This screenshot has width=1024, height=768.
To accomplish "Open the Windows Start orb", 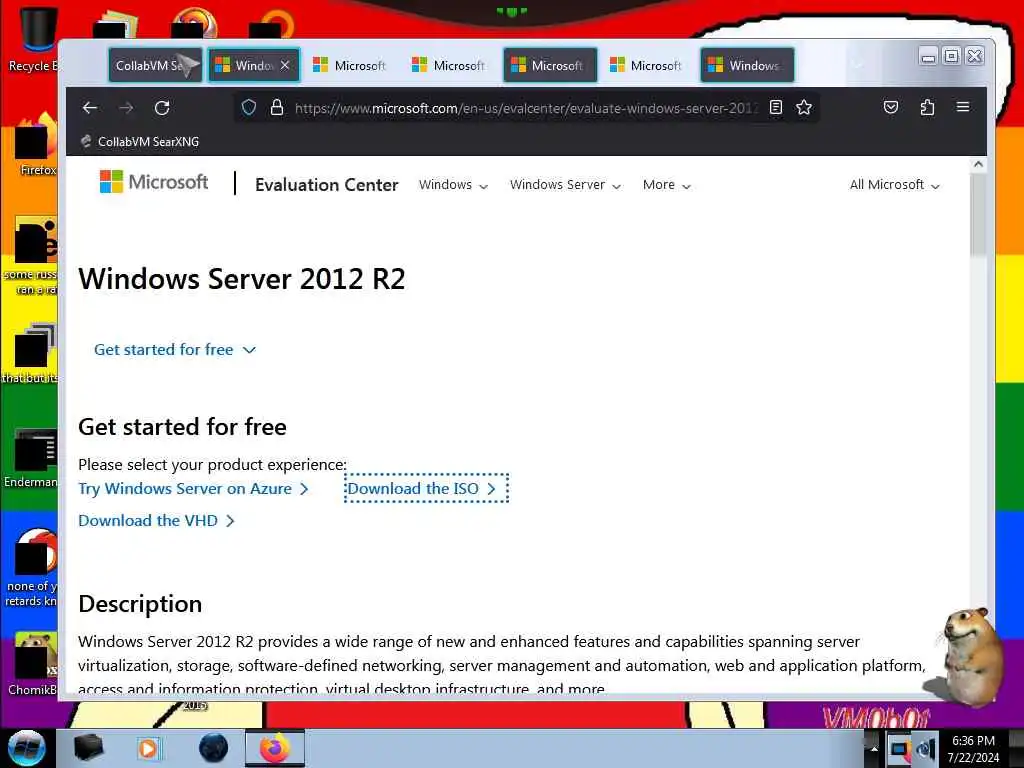I will tap(26, 748).
